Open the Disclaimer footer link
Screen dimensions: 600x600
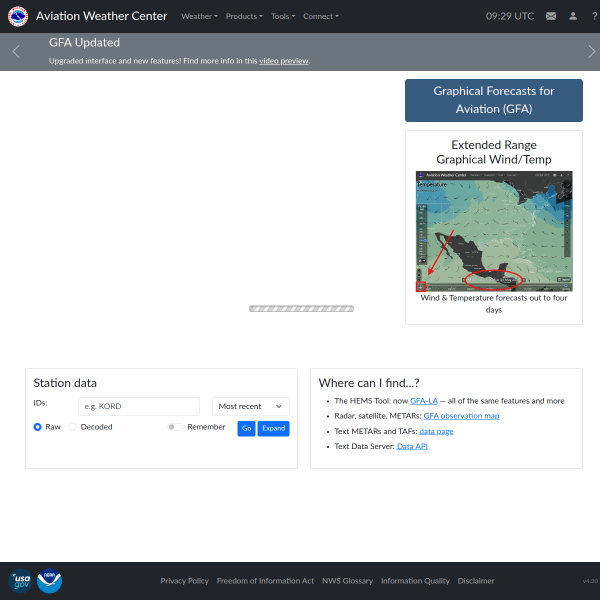point(476,581)
